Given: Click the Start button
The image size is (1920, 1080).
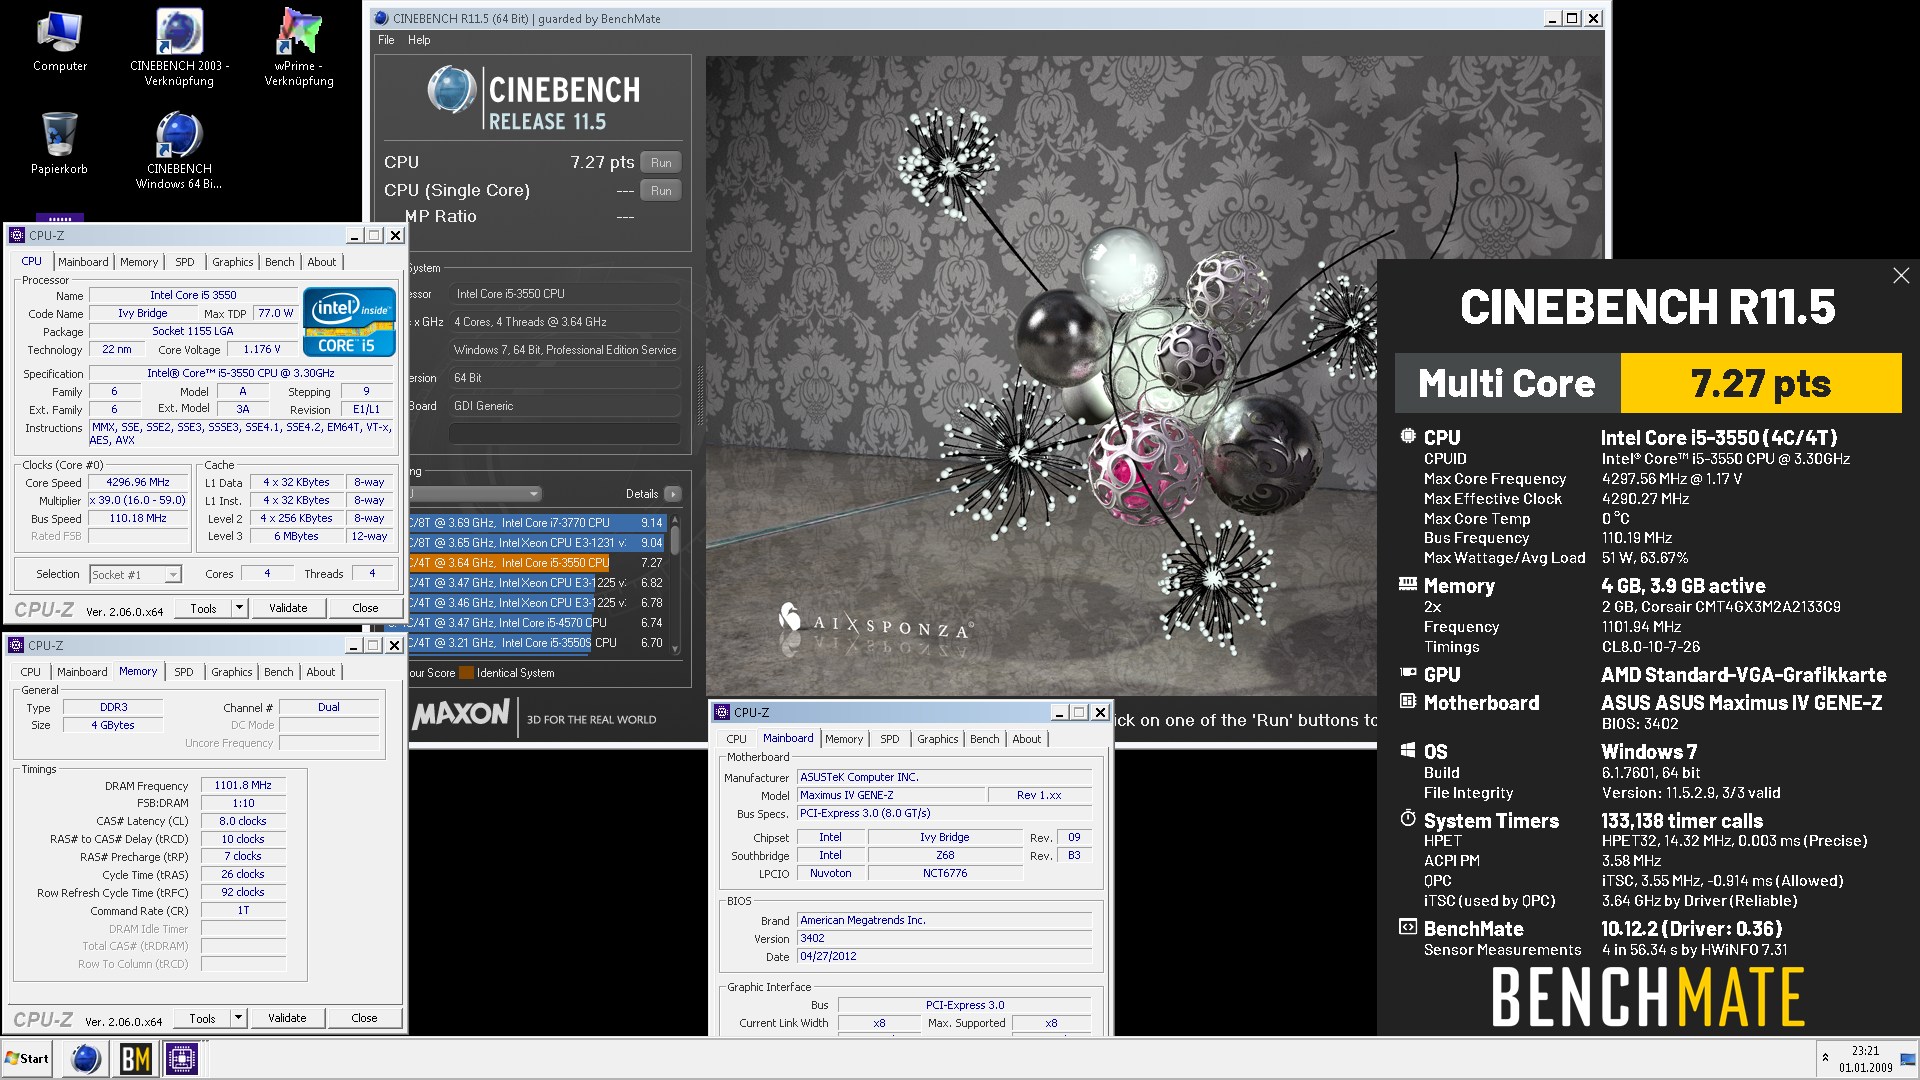Looking at the screenshot, I should tap(28, 1058).
